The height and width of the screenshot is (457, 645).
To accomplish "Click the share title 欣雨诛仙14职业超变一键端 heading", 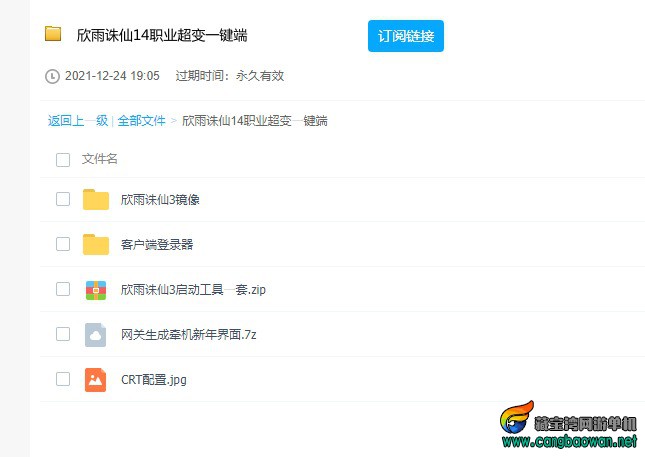I will pyautogui.click(x=162, y=36).
